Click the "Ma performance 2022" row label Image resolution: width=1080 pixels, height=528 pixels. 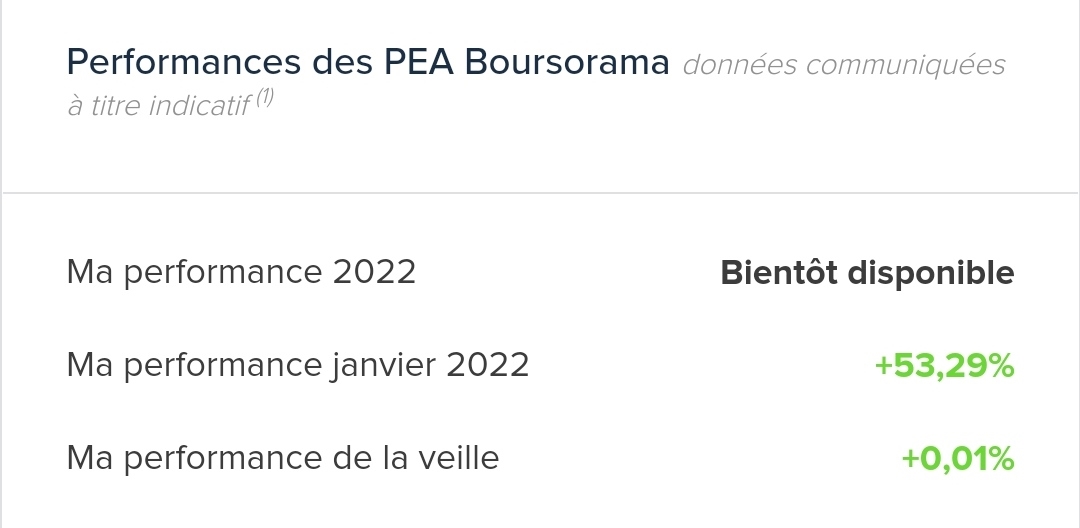click(x=241, y=272)
